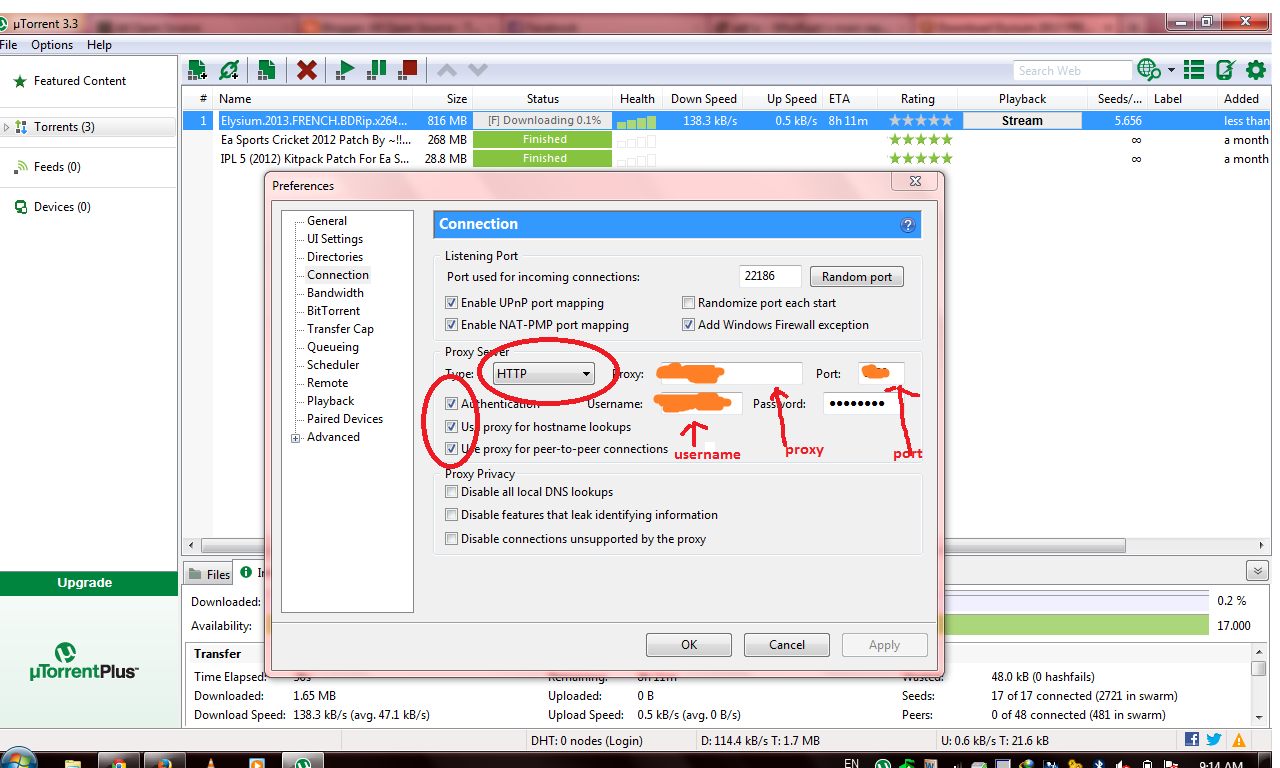Toggle the Authentication checkbox
The image size is (1280, 768).
[452, 404]
